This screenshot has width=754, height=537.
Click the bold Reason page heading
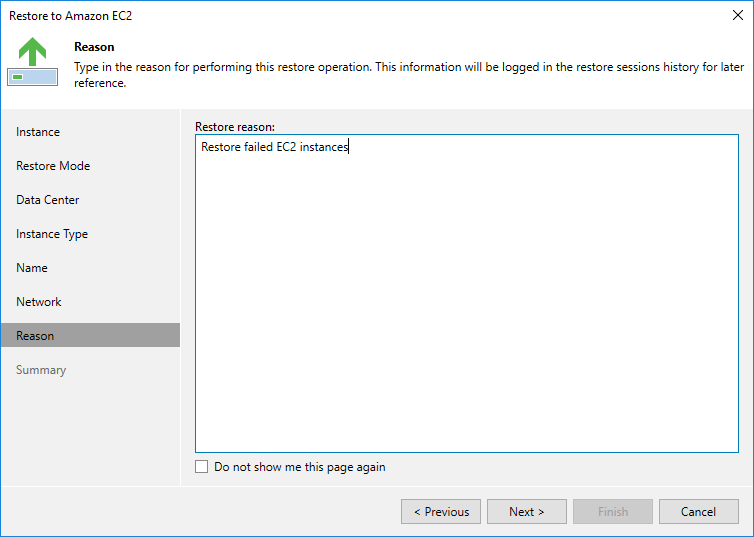coord(94,47)
